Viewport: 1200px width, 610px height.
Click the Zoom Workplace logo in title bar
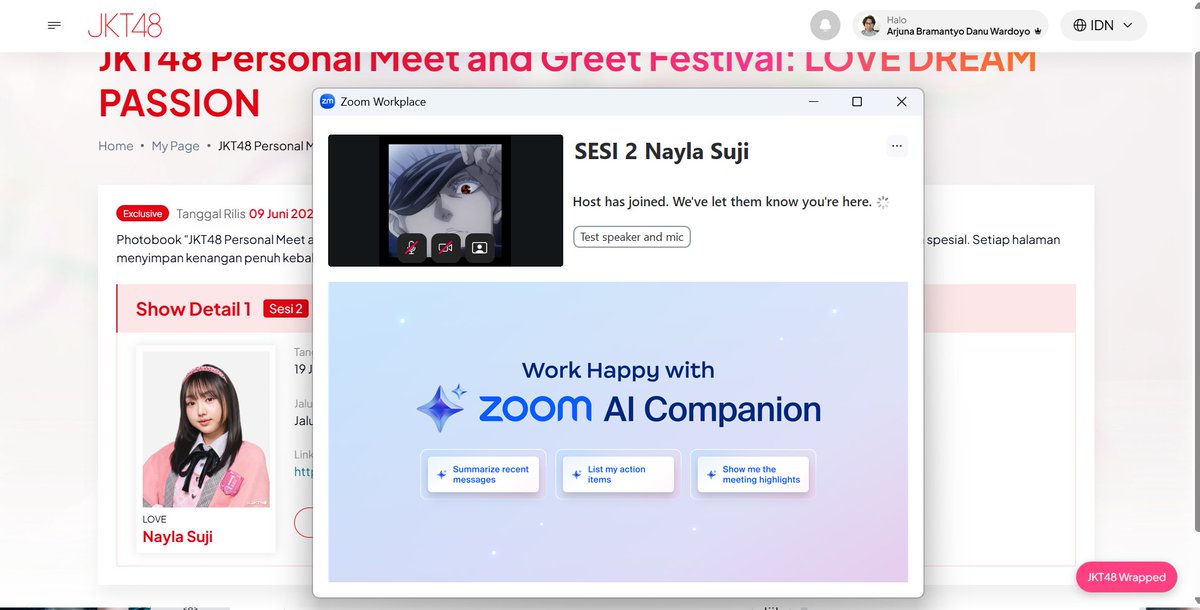point(327,102)
